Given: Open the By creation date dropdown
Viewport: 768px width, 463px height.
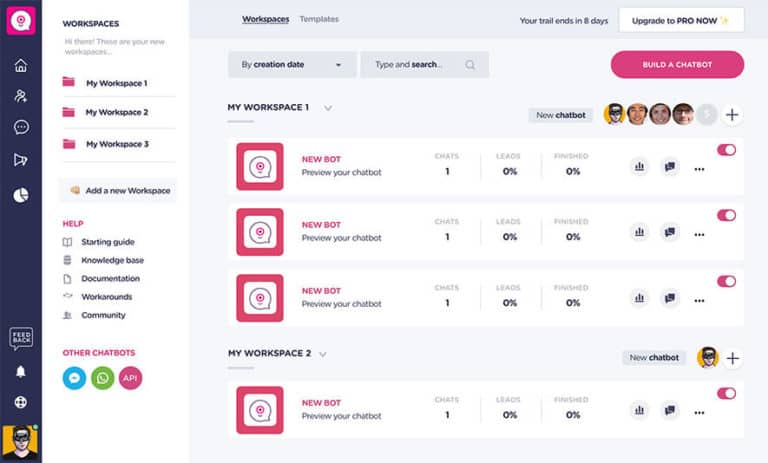Looking at the screenshot, I should pos(292,65).
